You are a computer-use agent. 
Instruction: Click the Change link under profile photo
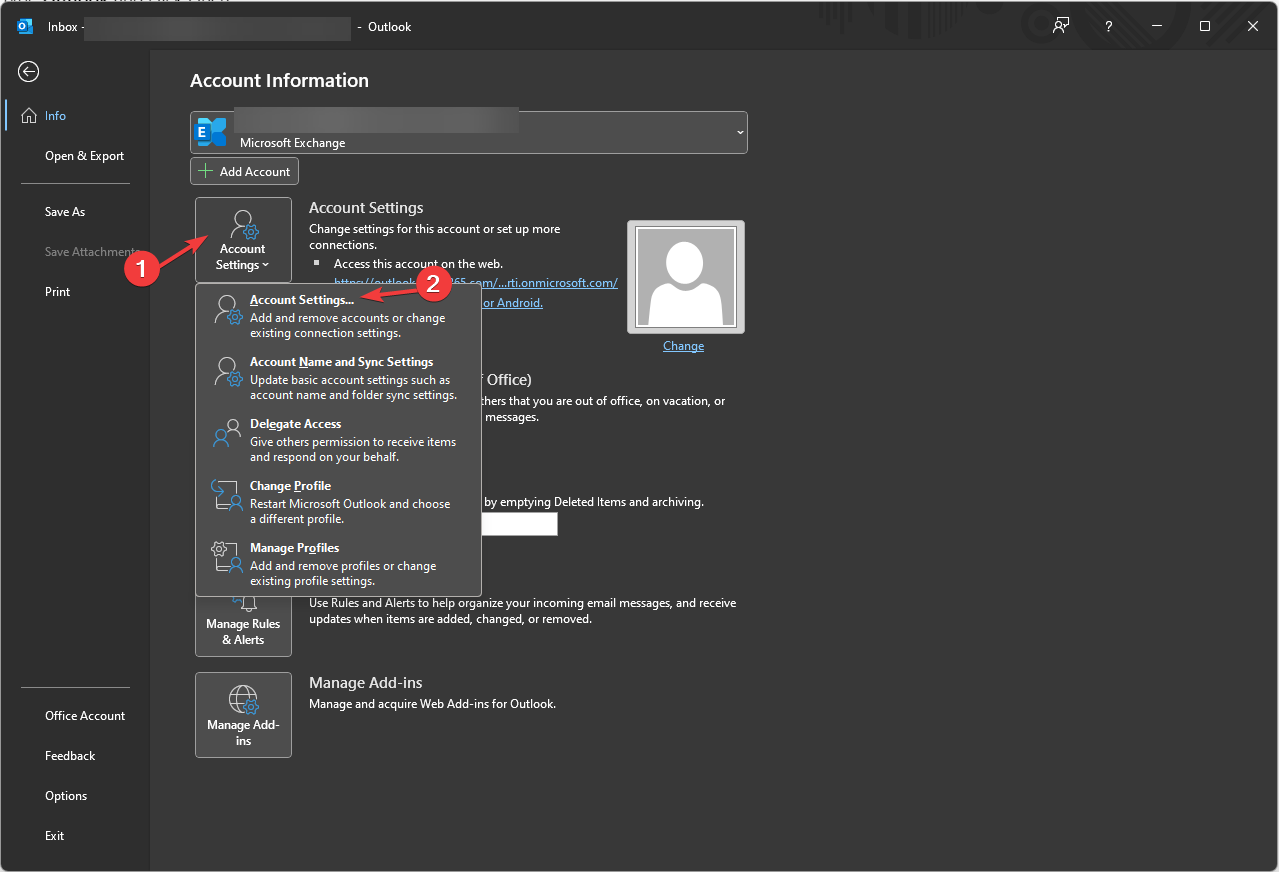pyautogui.click(x=683, y=346)
